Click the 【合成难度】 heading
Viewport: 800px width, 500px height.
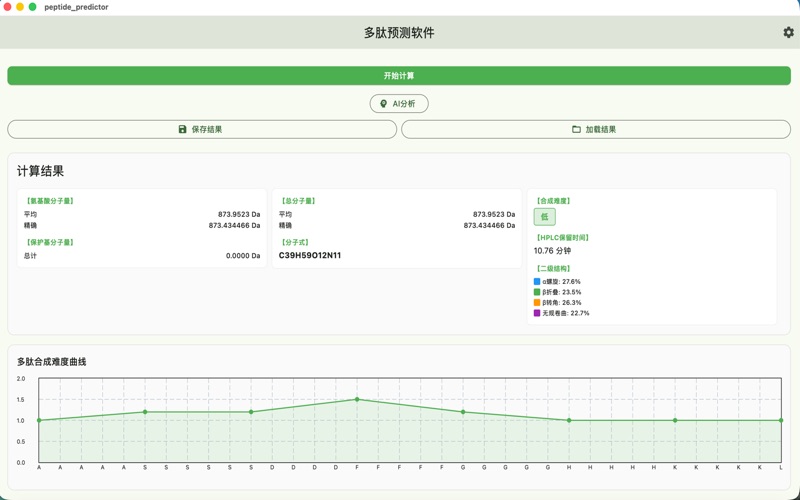[554, 201]
